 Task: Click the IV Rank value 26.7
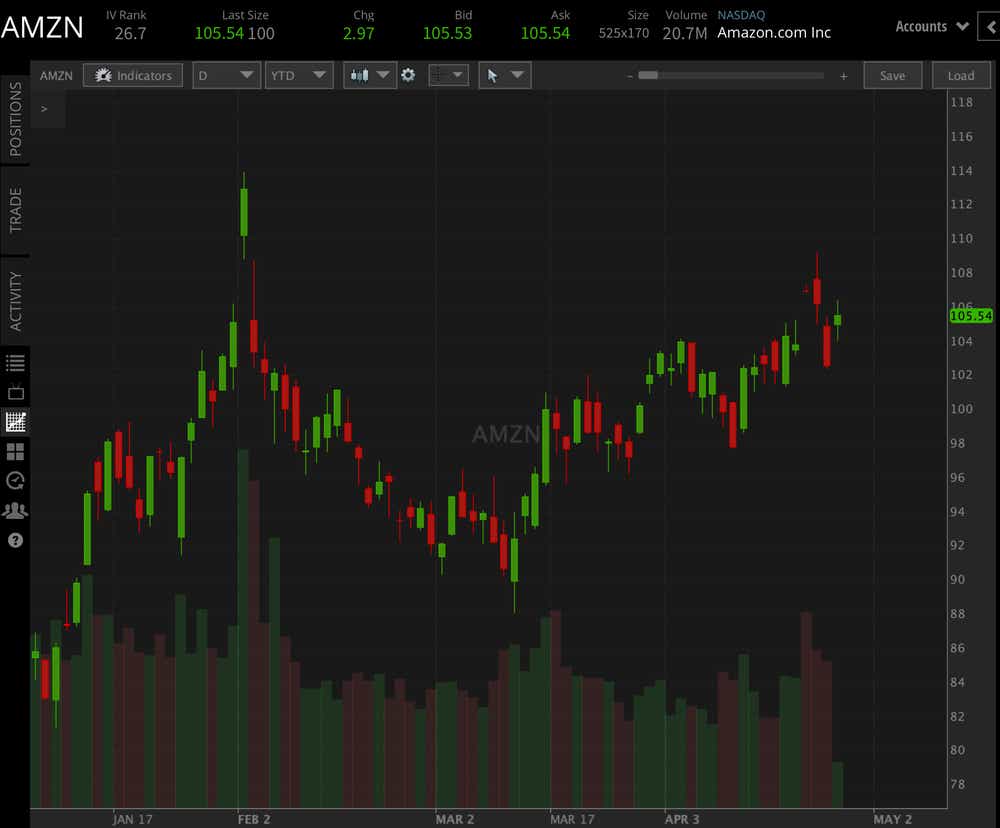pyautogui.click(x=130, y=33)
